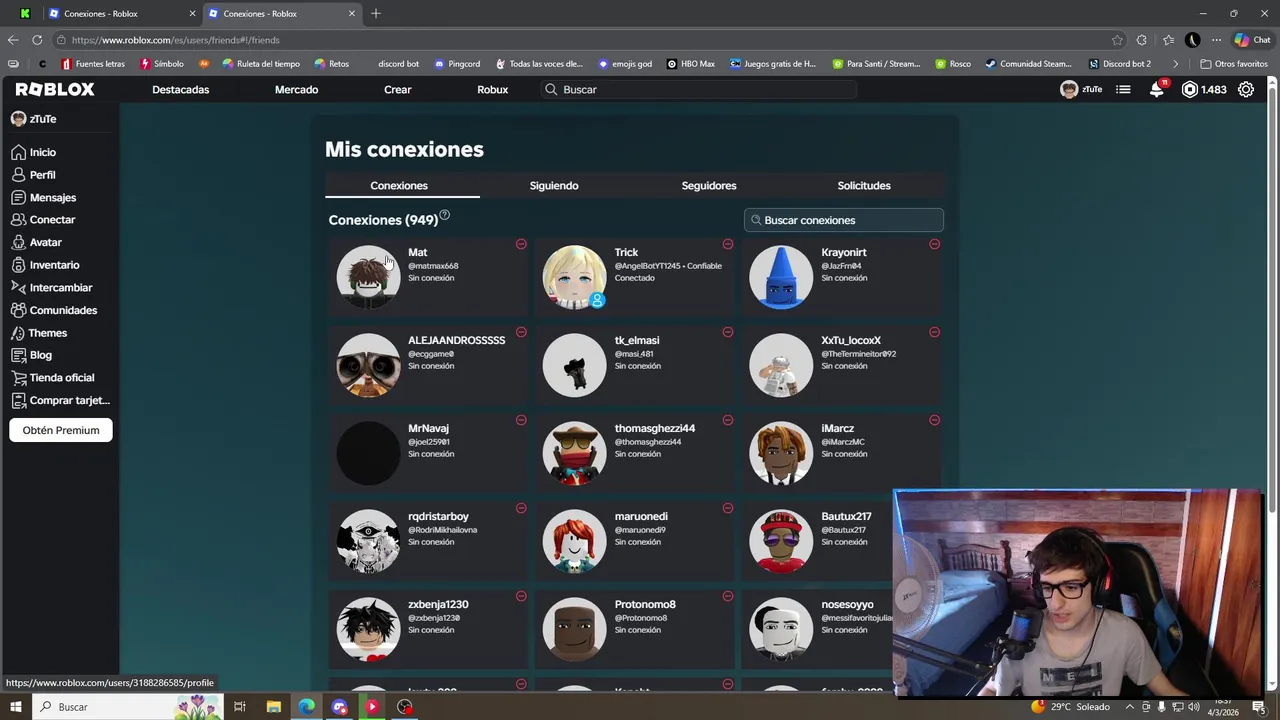Remove tk_elmasi connection minus icon
The height and width of the screenshot is (720, 1280).
[728, 332]
